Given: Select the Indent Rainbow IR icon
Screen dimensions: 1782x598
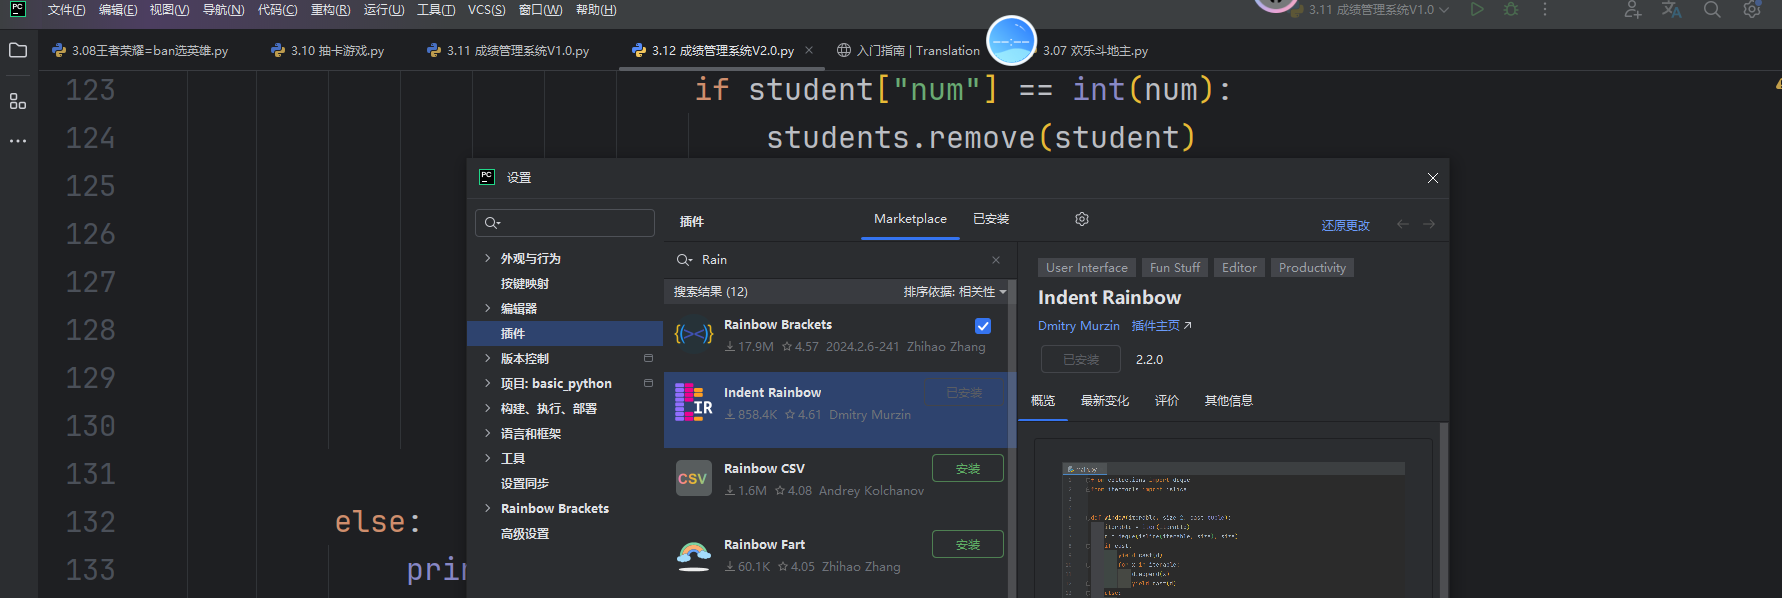Looking at the screenshot, I should click(x=694, y=403).
